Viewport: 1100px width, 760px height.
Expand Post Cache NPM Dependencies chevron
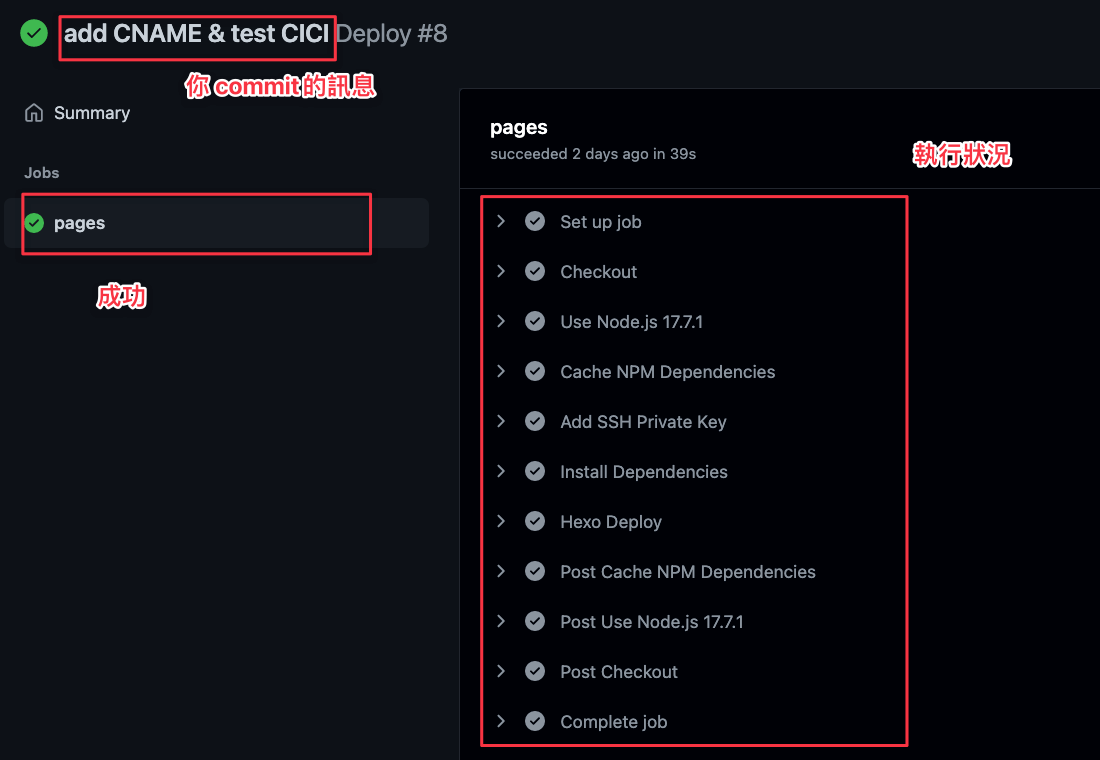click(501, 572)
